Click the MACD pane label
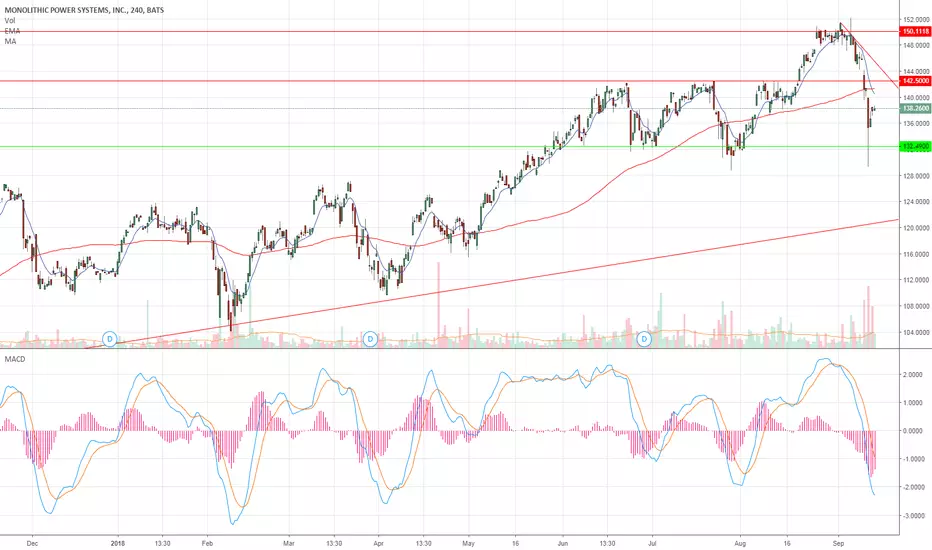Screen dimensions: 932x550 click(15, 359)
